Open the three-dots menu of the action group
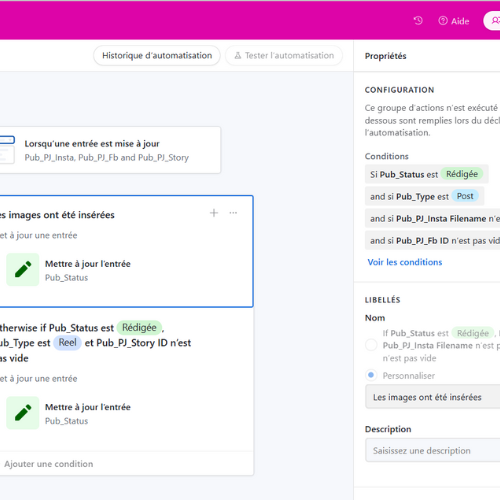Viewport: 500px width, 500px height. [233, 213]
